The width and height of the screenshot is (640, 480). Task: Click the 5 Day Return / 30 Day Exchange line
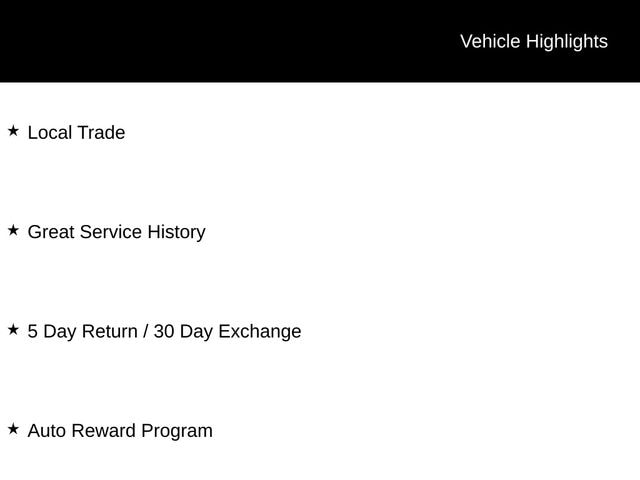click(x=164, y=331)
